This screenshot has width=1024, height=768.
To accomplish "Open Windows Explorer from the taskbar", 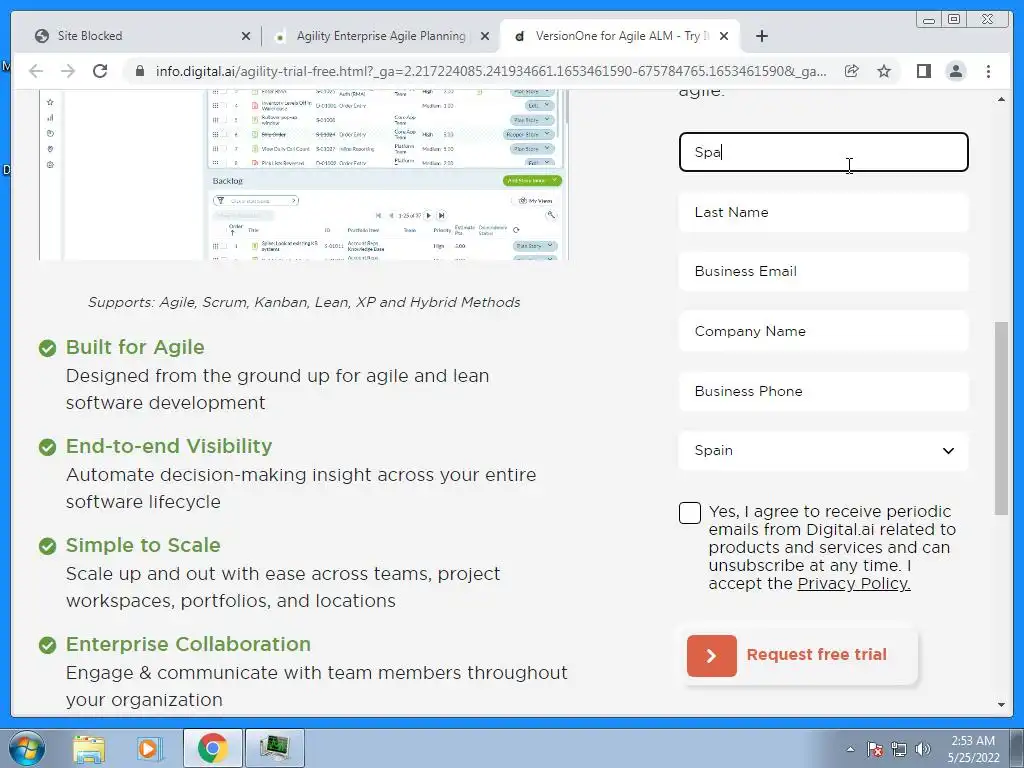I will (88, 748).
